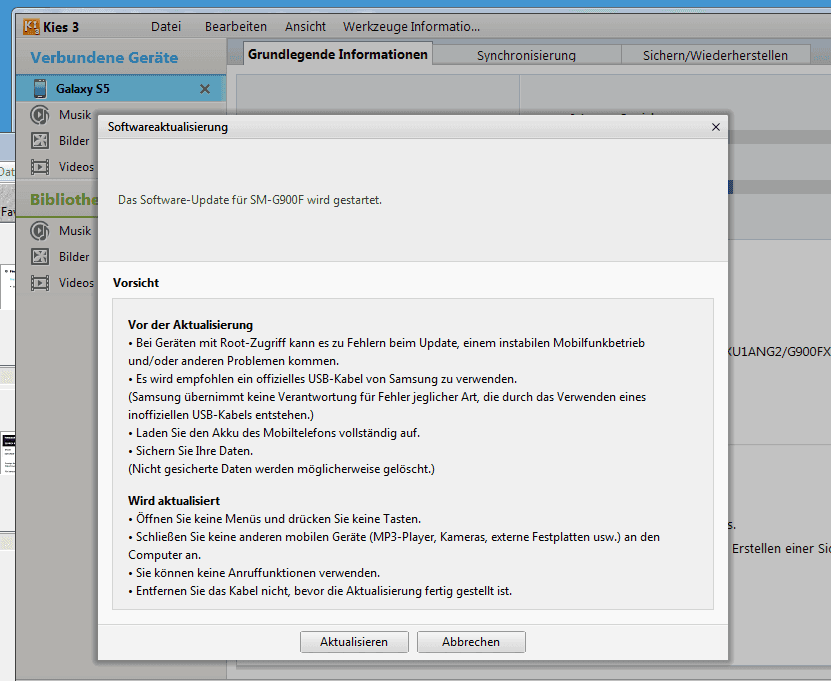Open the Bearbeiten menu

pyautogui.click(x=236, y=26)
